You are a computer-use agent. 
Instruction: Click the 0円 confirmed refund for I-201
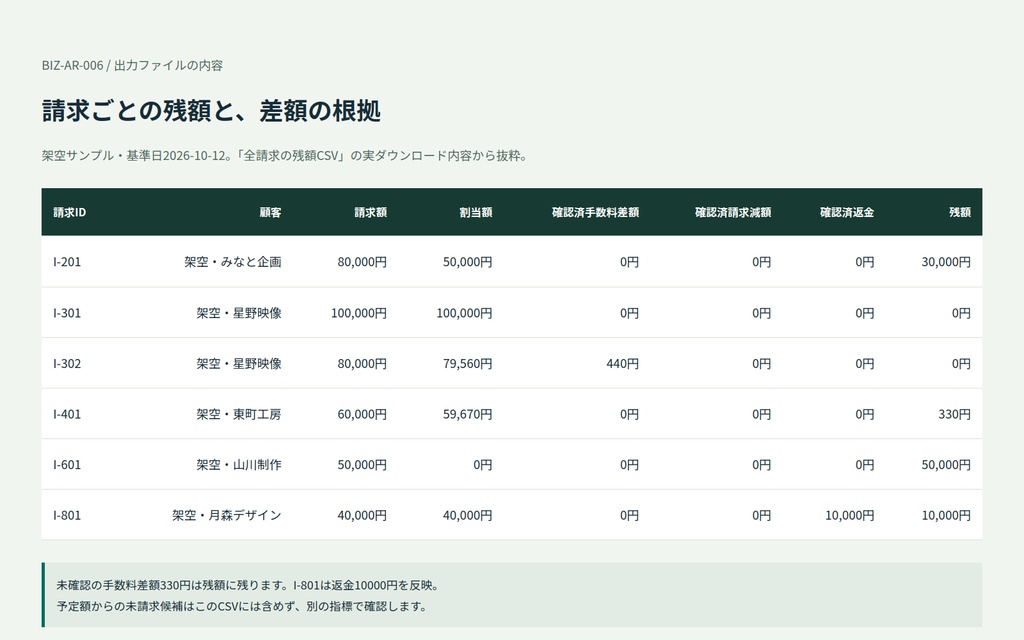865,262
